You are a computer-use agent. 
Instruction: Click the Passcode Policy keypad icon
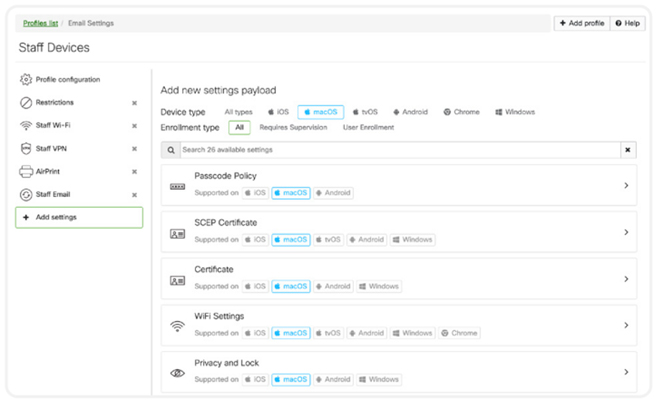click(x=177, y=187)
